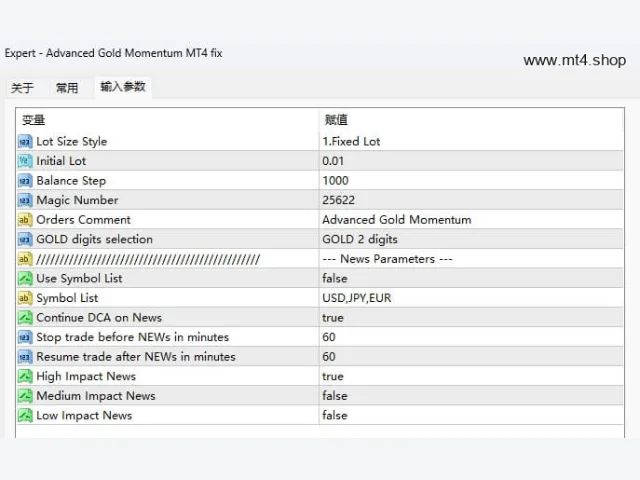Edit Orders Comment value 'Advanced Gold Momentum'
Screen dimensions: 640x480
(471, 220)
